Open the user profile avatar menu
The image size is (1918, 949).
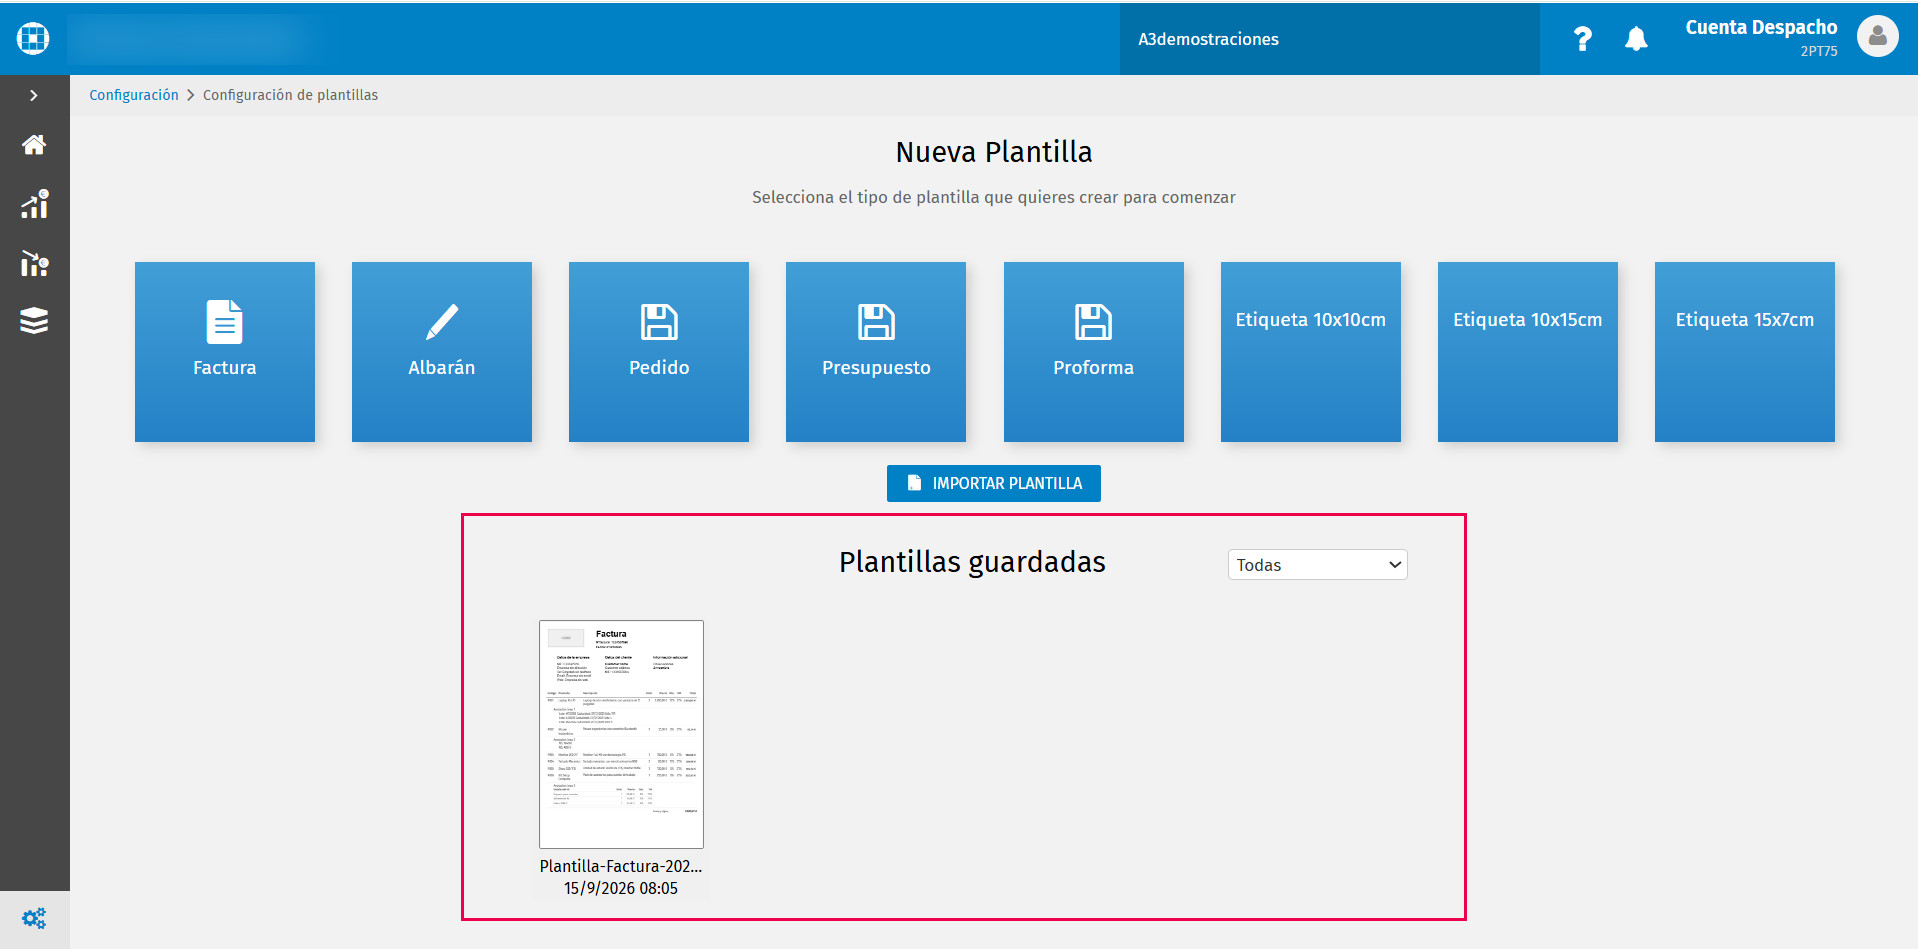[x=1877, y=37]
